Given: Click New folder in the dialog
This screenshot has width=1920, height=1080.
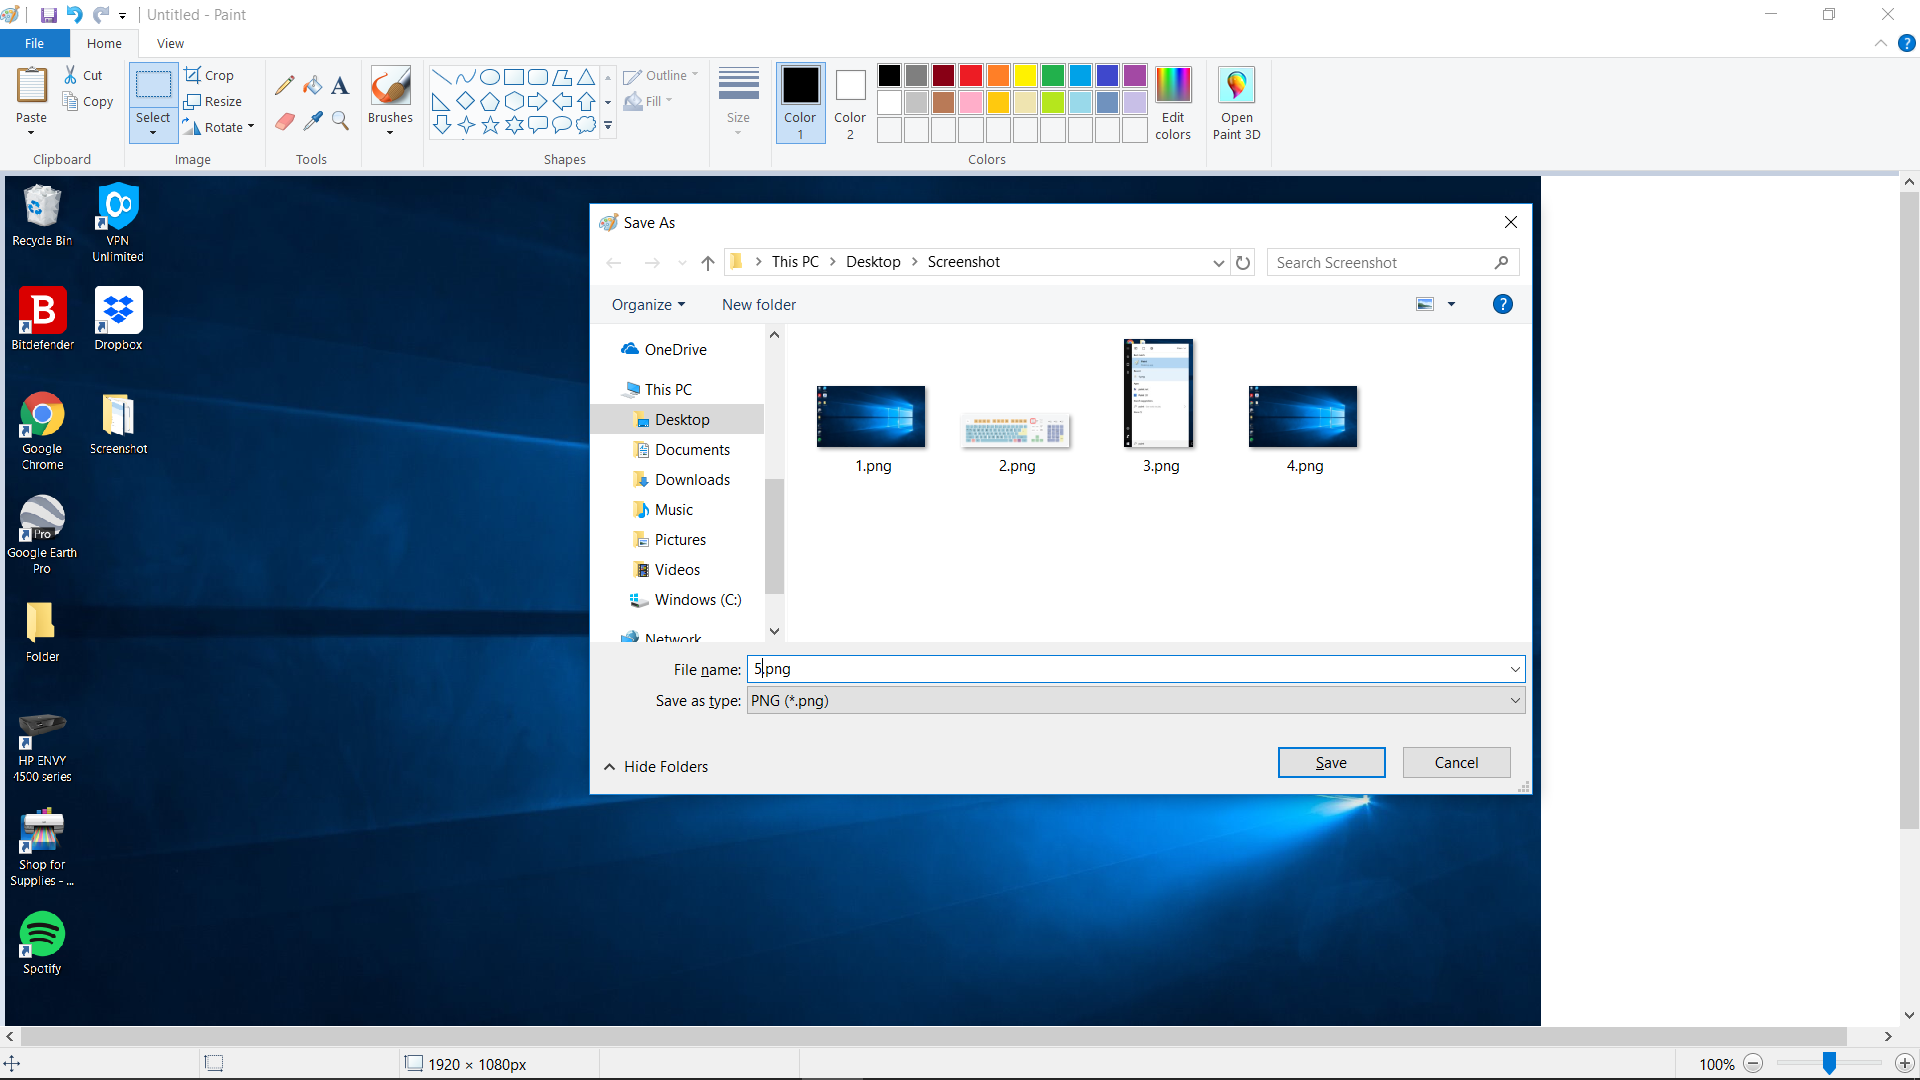Looking at the screenshot, I should coord(758,304).
